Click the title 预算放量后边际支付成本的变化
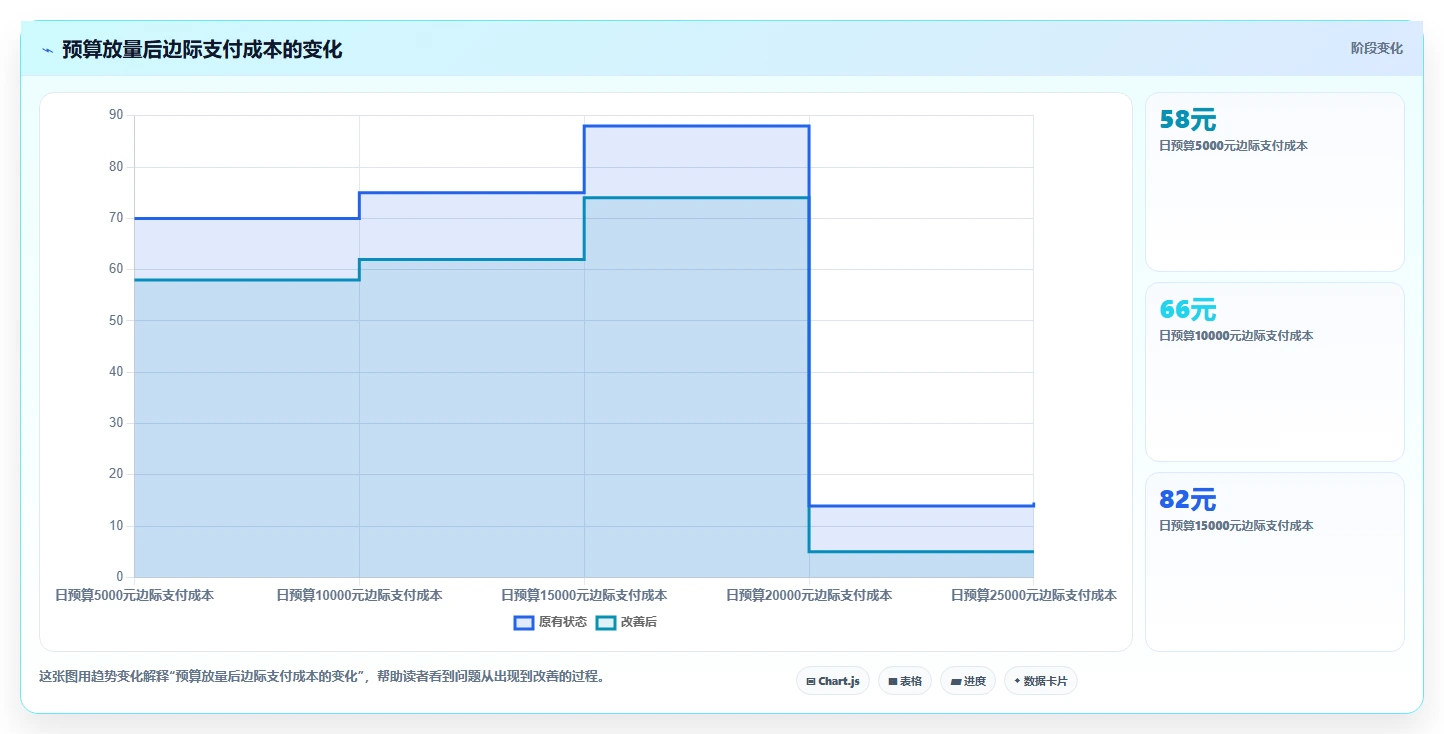 coord(202,50)
